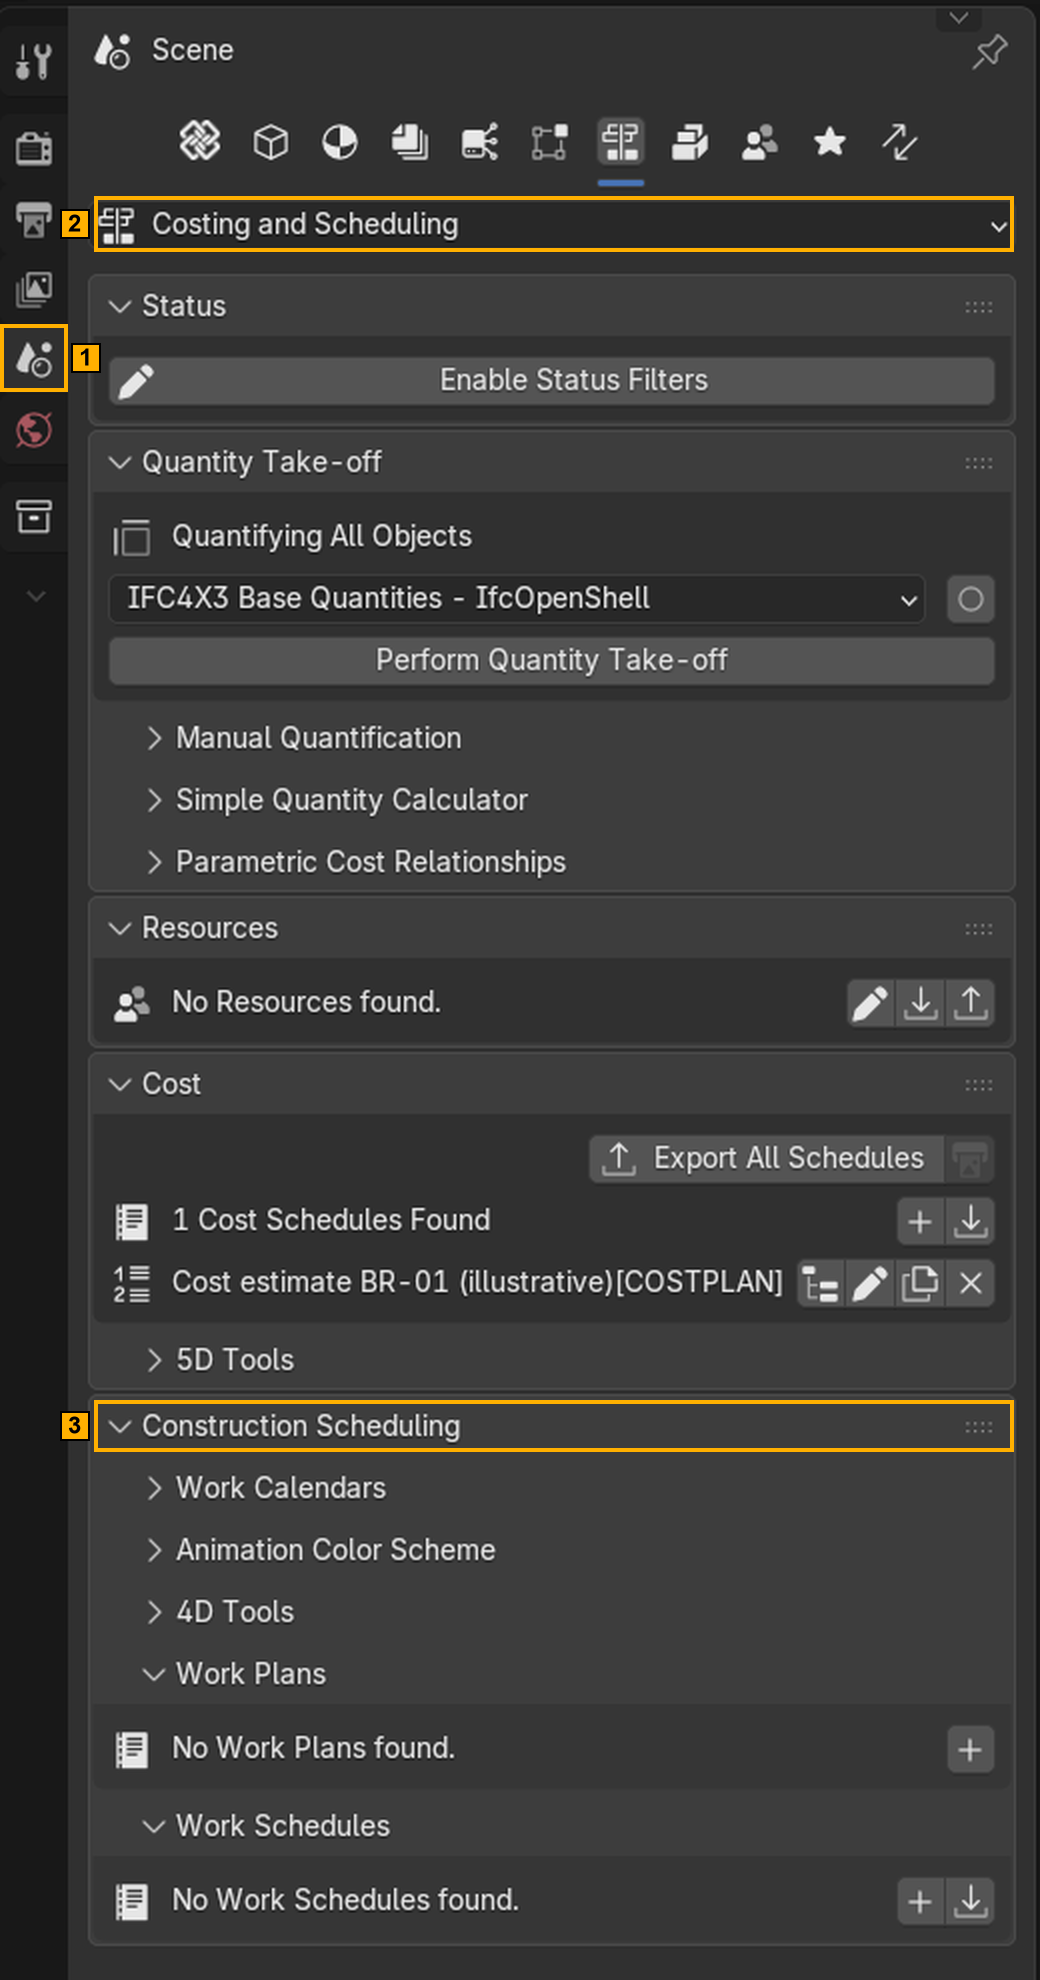Switch to the pie-chart Geometry and Materials tab
Screen dimensions: 1040x1980
(x=340, y=141)
